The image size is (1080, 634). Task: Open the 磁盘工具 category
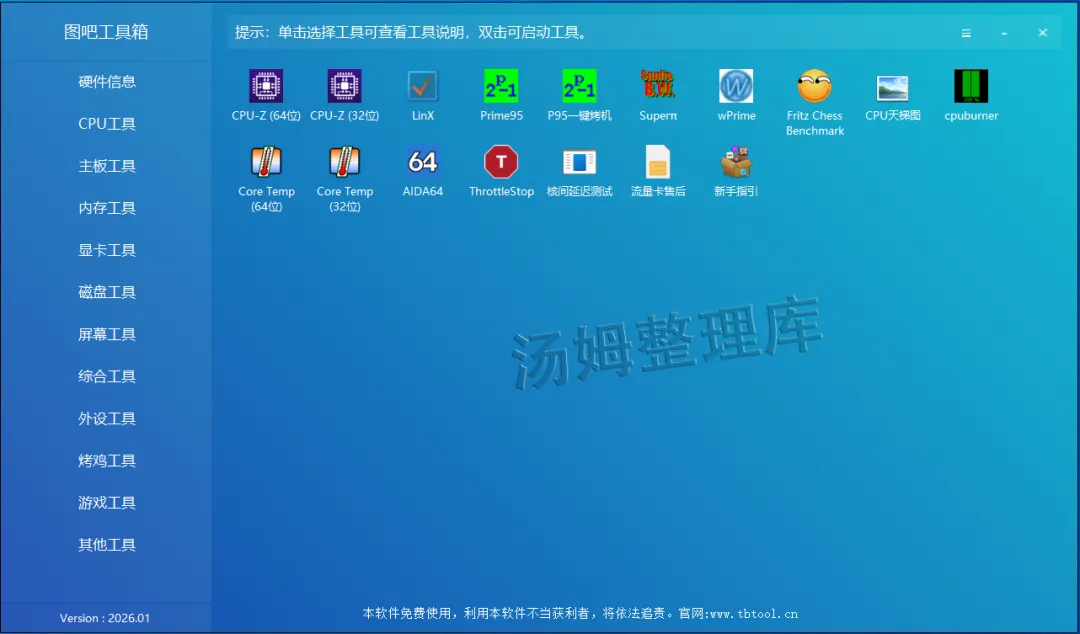click(x=107, y=292)
